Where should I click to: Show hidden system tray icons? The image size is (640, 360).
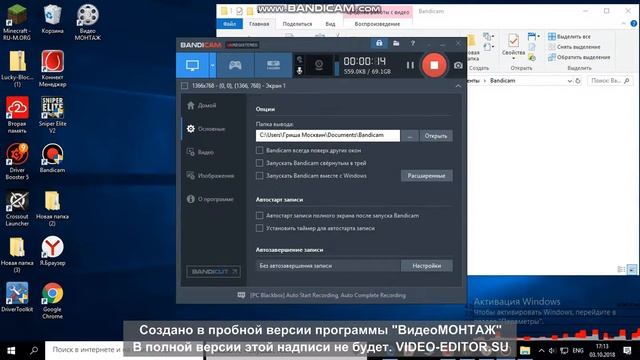(541, 351)
